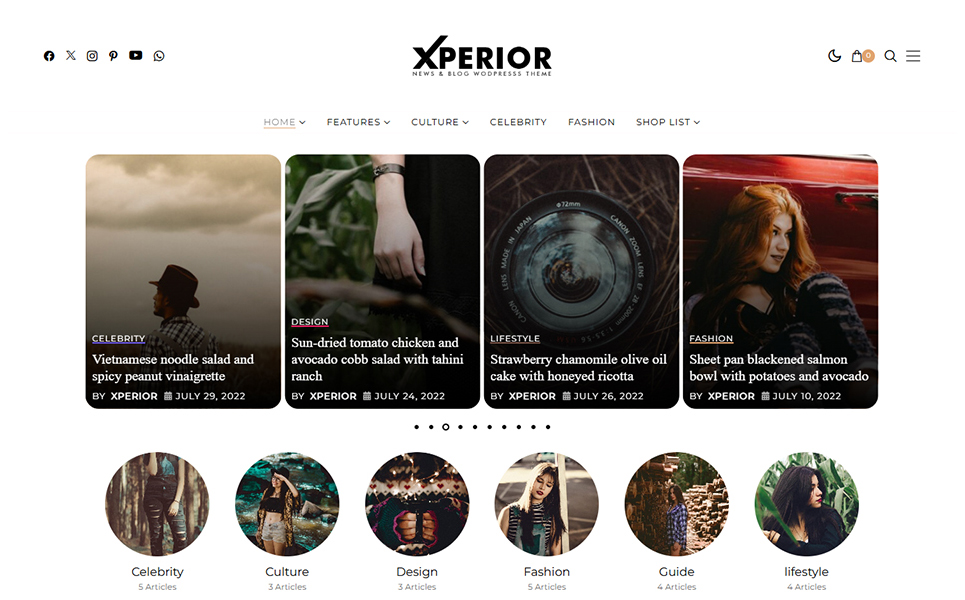
Task: Expand the Home menu dropdown
Action: 284,122
